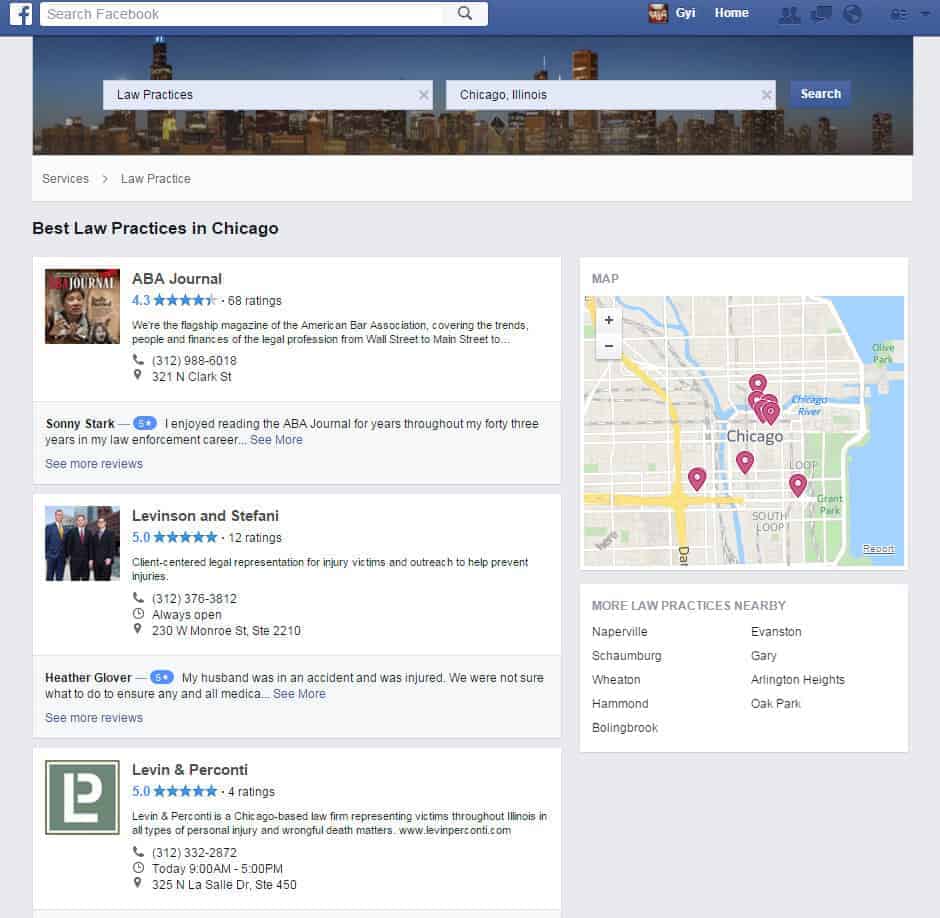Select Naperville in nearby law practices
940x918 pixels.
tap(619, 631)
